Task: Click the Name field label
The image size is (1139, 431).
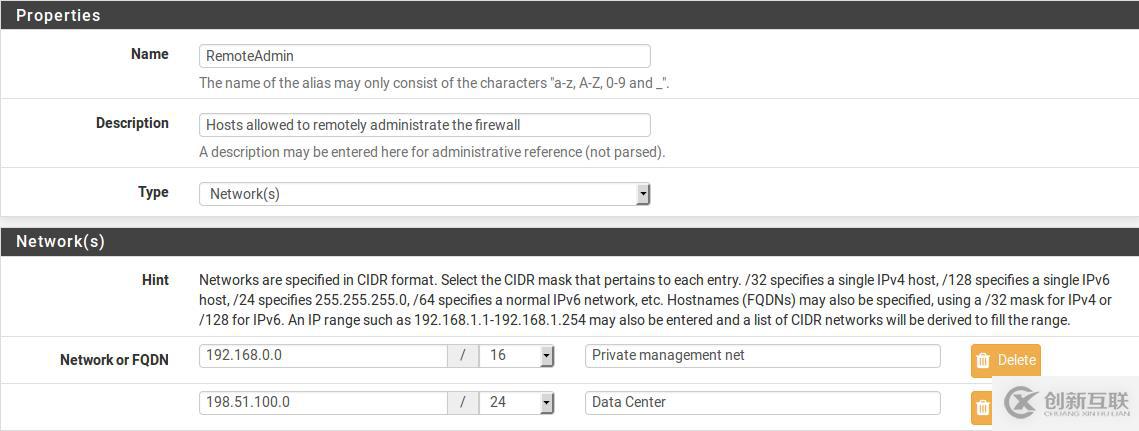Action: pos(150,54)
